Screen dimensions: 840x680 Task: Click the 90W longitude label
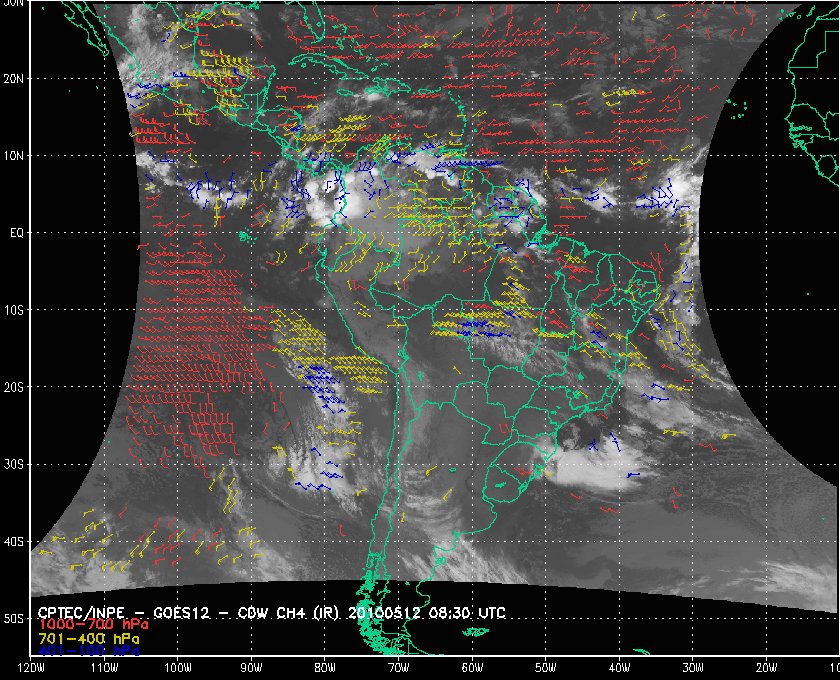(251, 668)
